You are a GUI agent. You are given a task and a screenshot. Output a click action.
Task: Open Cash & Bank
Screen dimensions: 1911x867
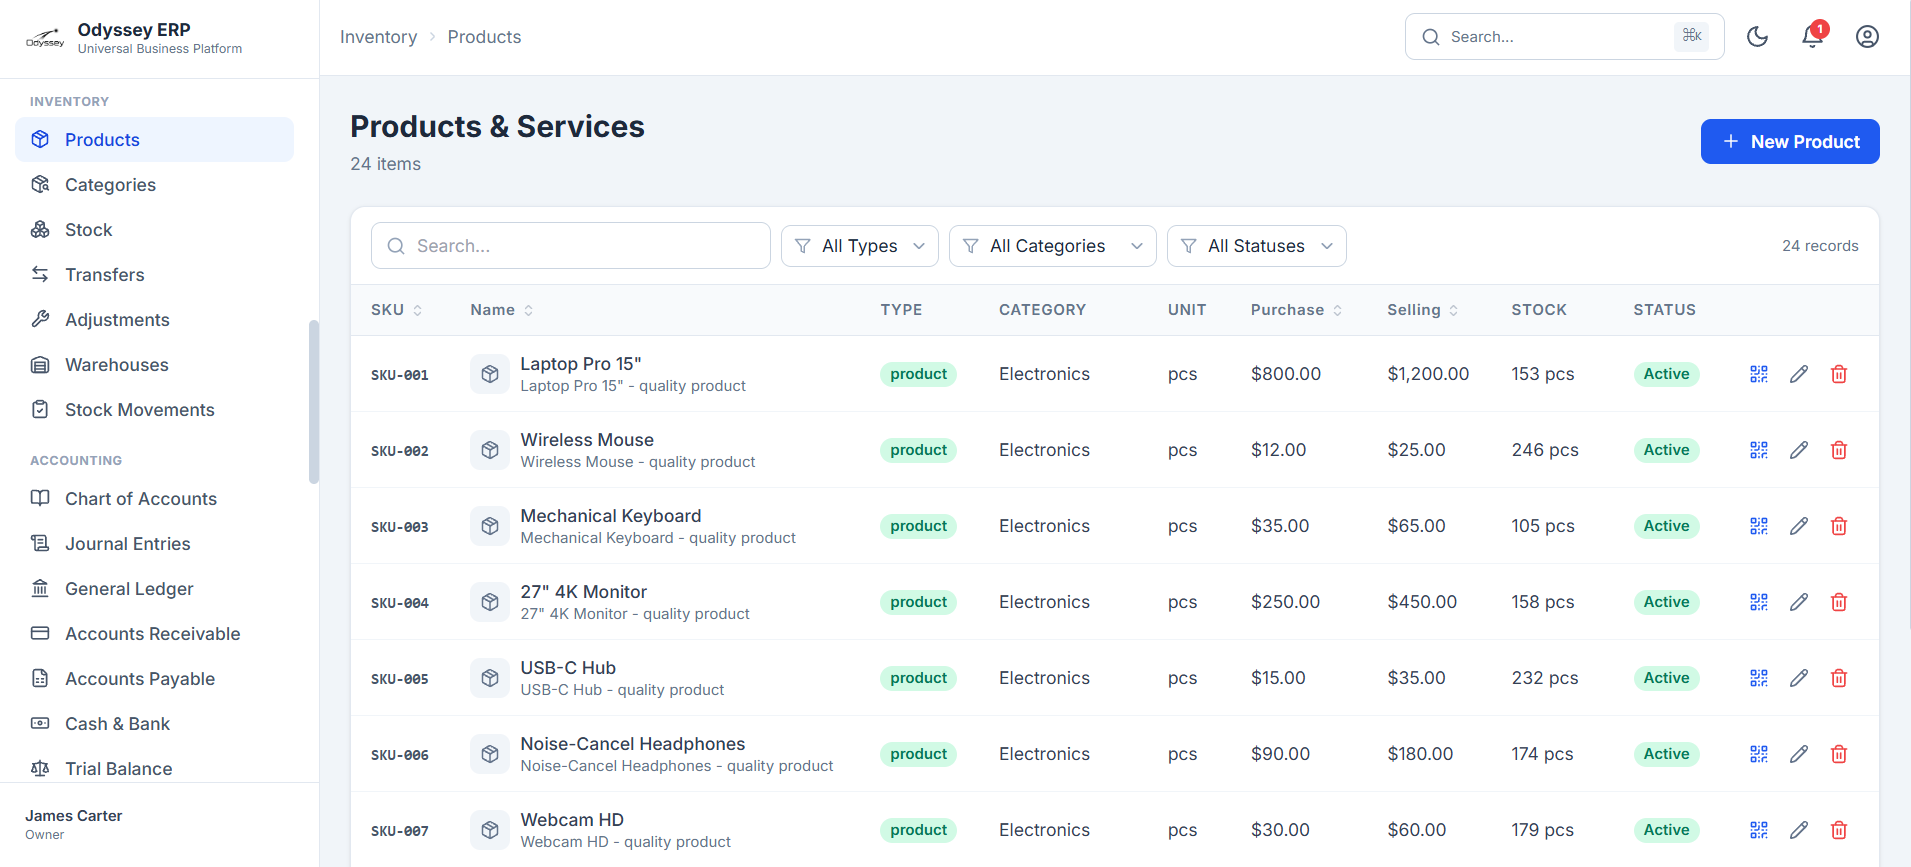pos(154,724)
